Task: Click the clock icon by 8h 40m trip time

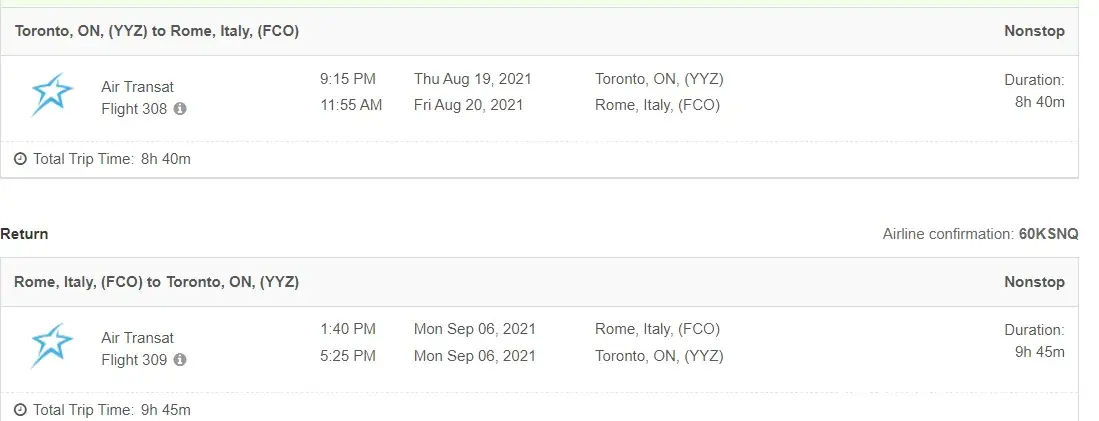Action: (x=20, y=159)
